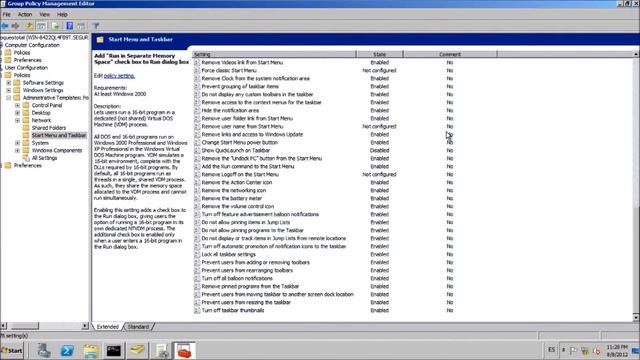
Task: Expand the System node
Action: pos(18,143)
